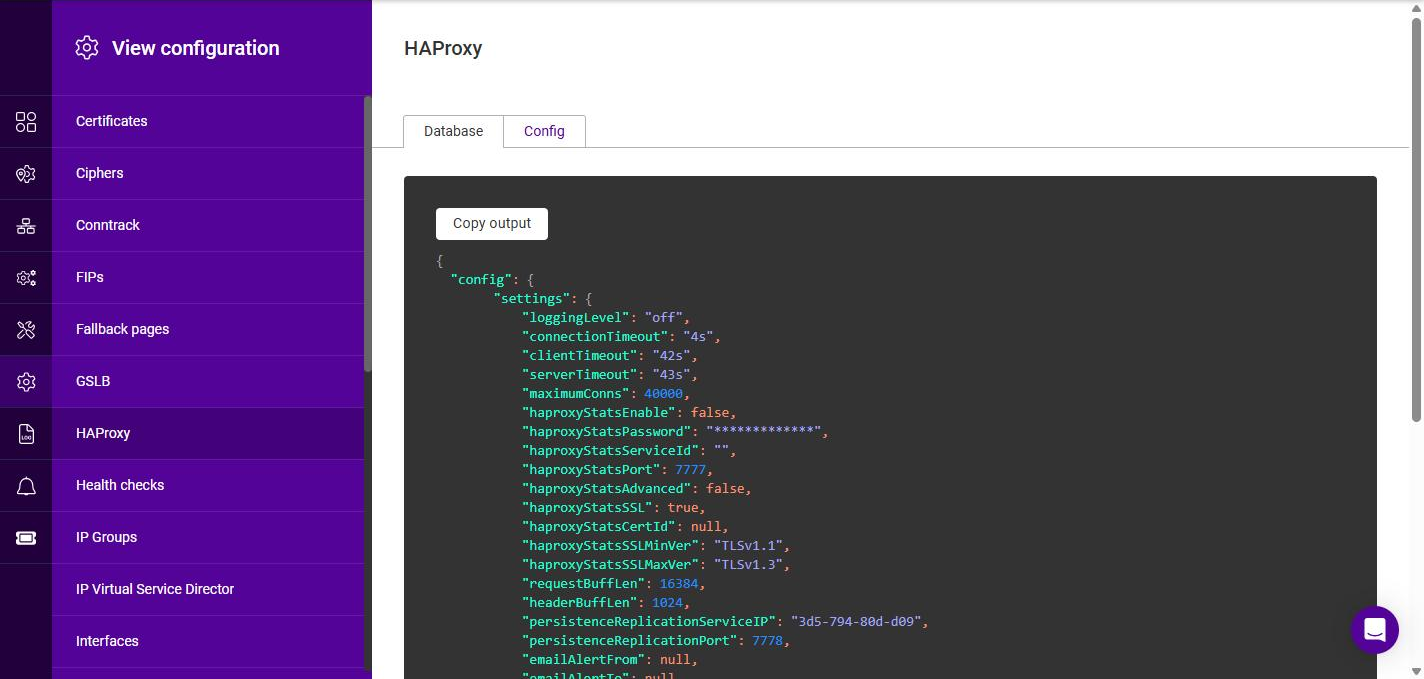Click the haproxyStatsPort value 7777
This screenshot has height=679, width=1424.
pos(691,470)
